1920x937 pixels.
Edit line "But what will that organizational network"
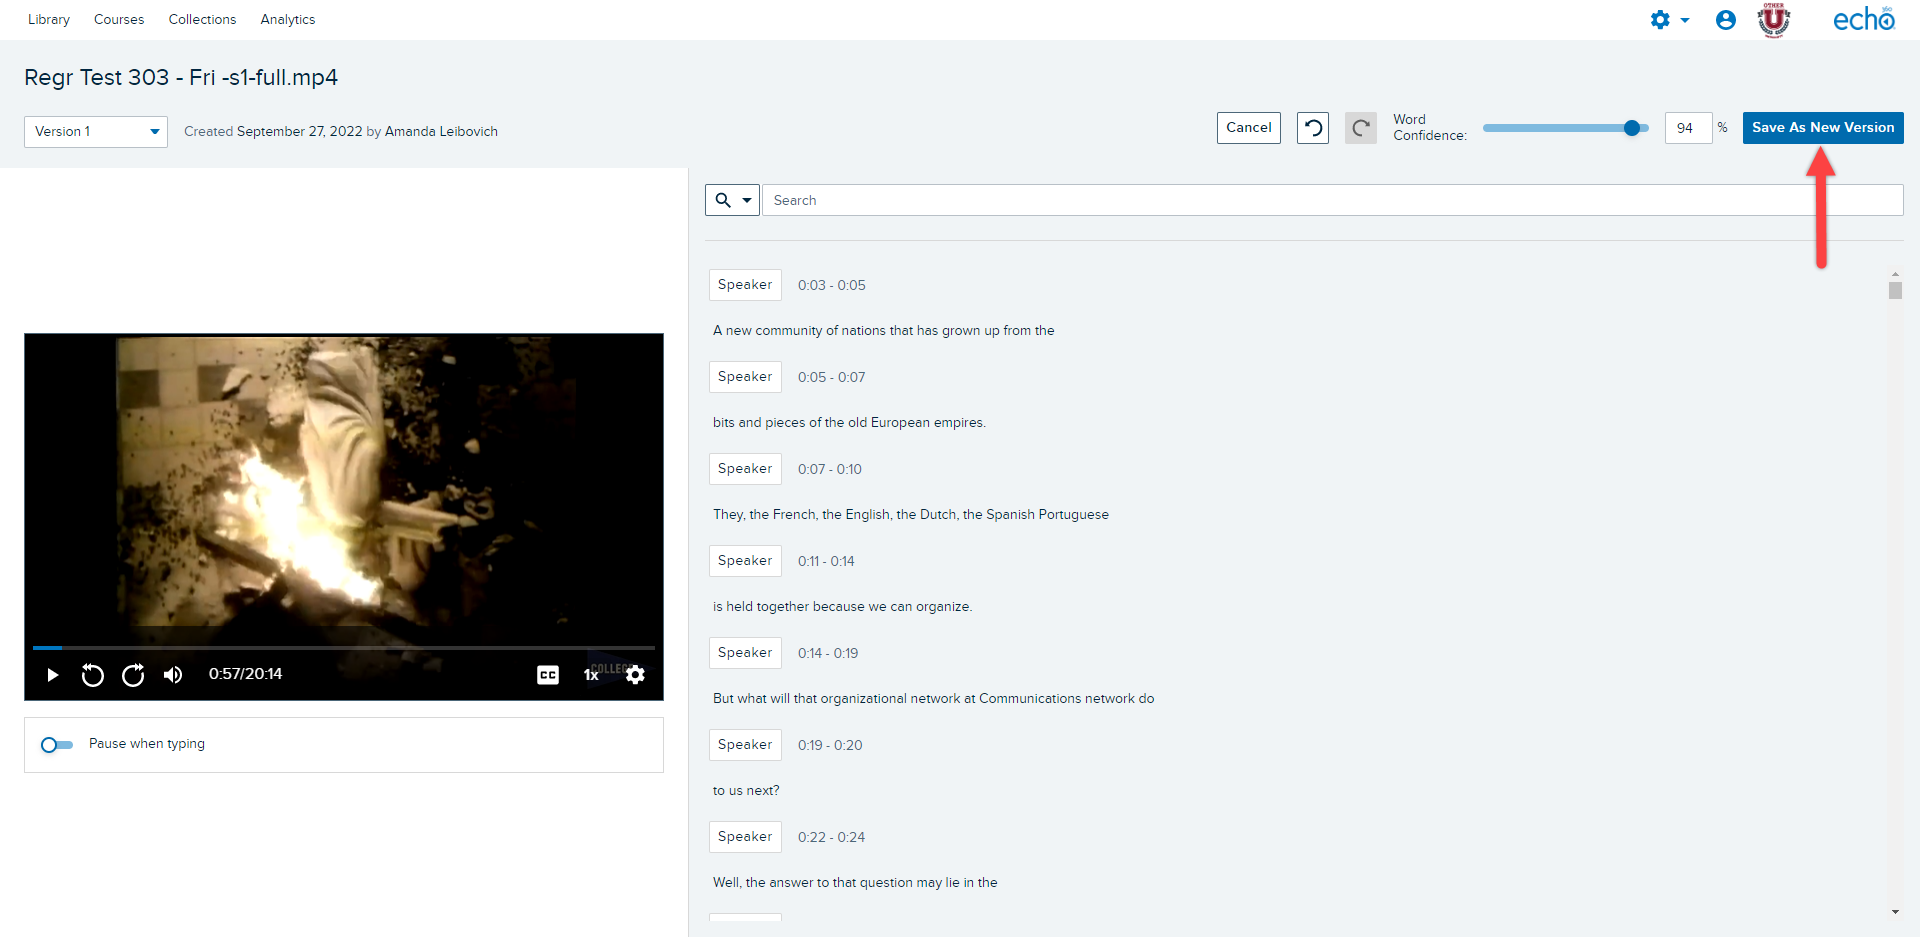point(933,699)
